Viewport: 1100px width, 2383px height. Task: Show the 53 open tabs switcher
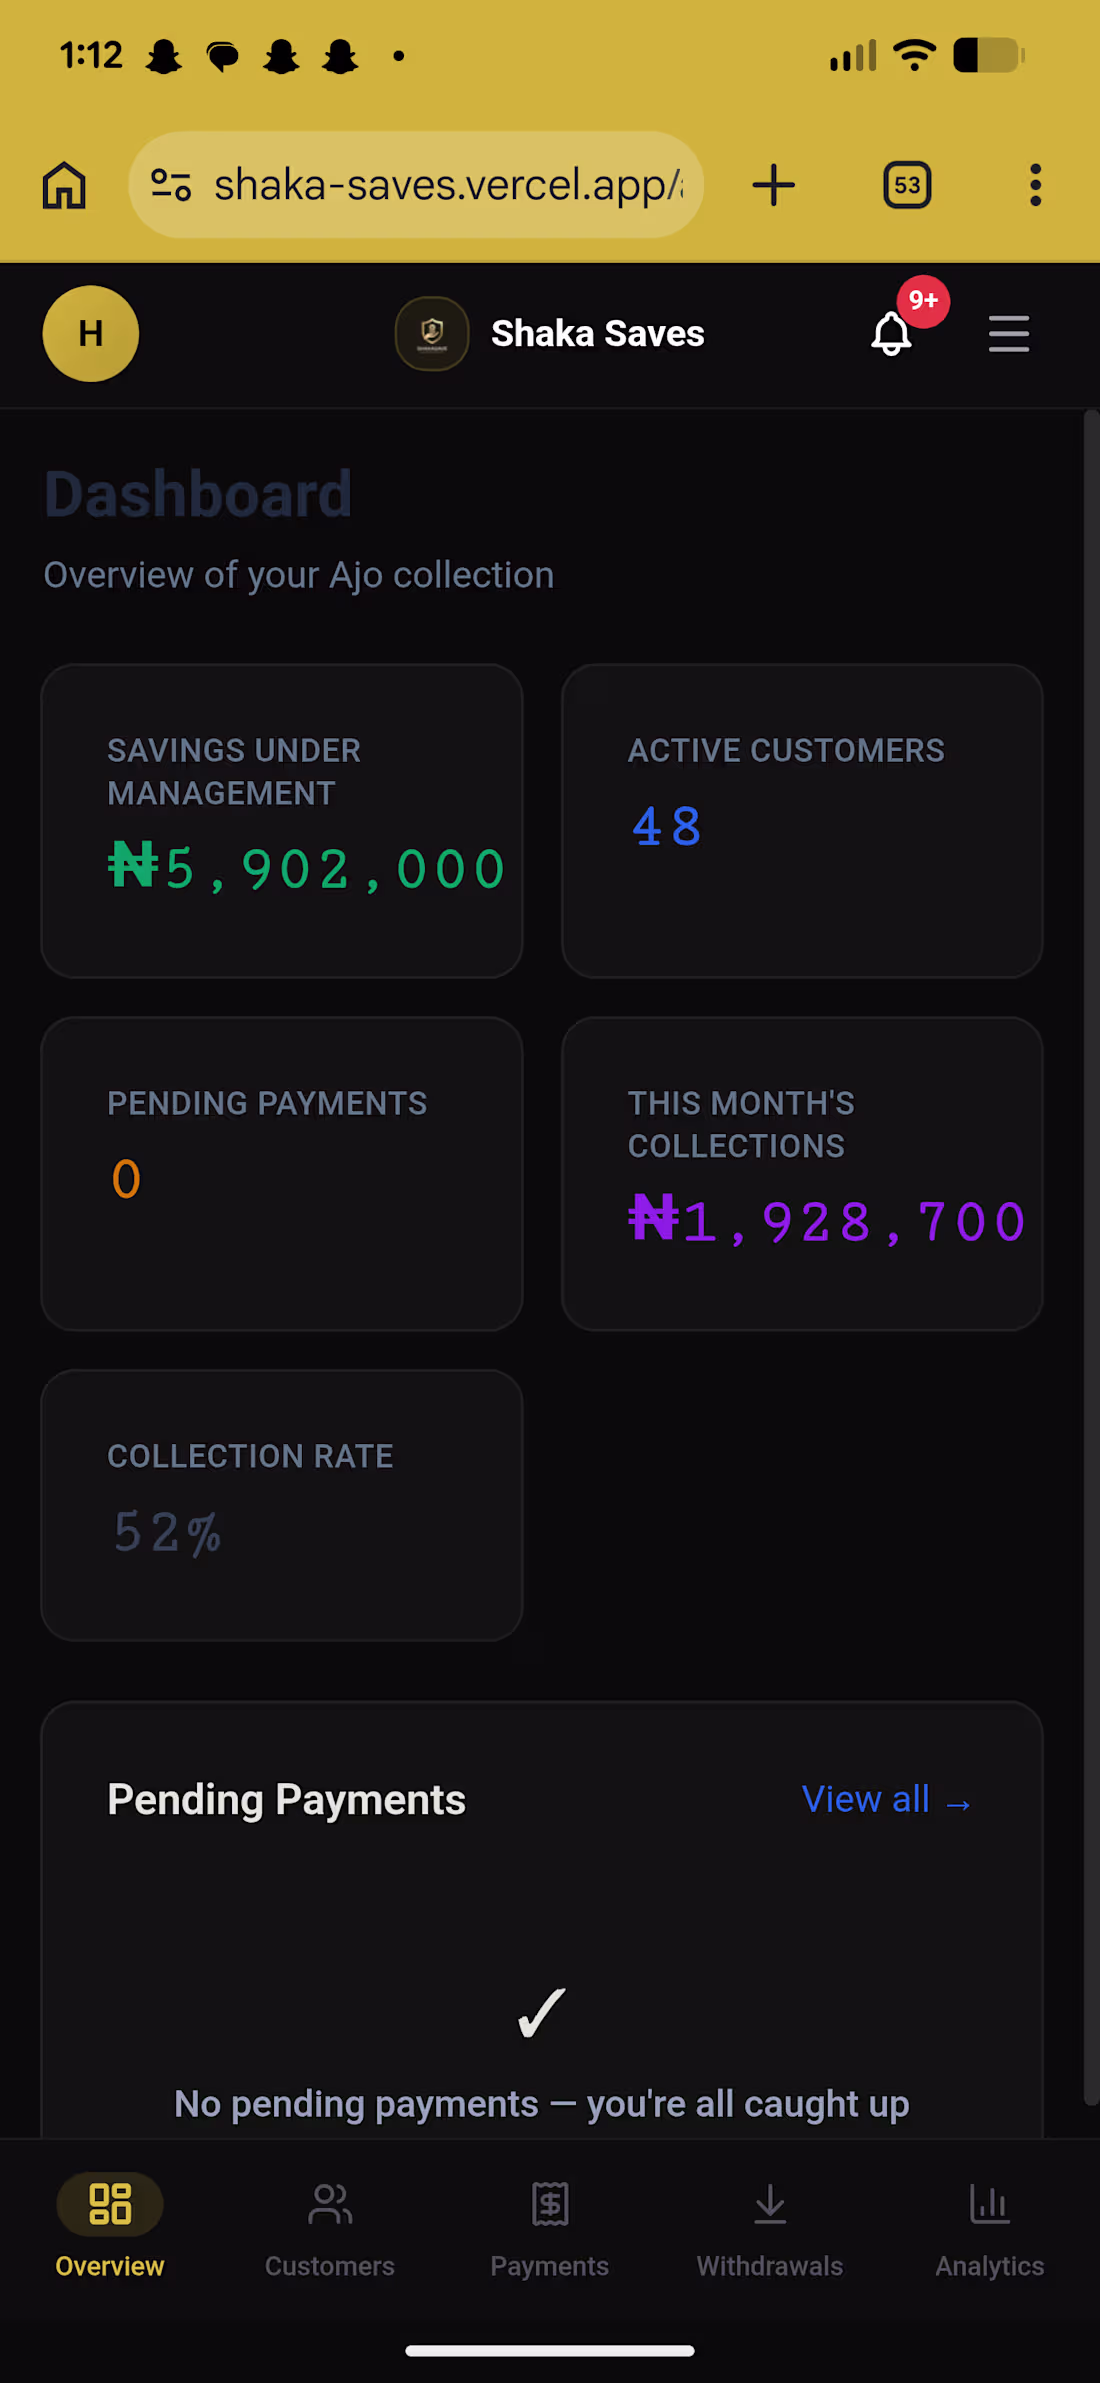907,185
